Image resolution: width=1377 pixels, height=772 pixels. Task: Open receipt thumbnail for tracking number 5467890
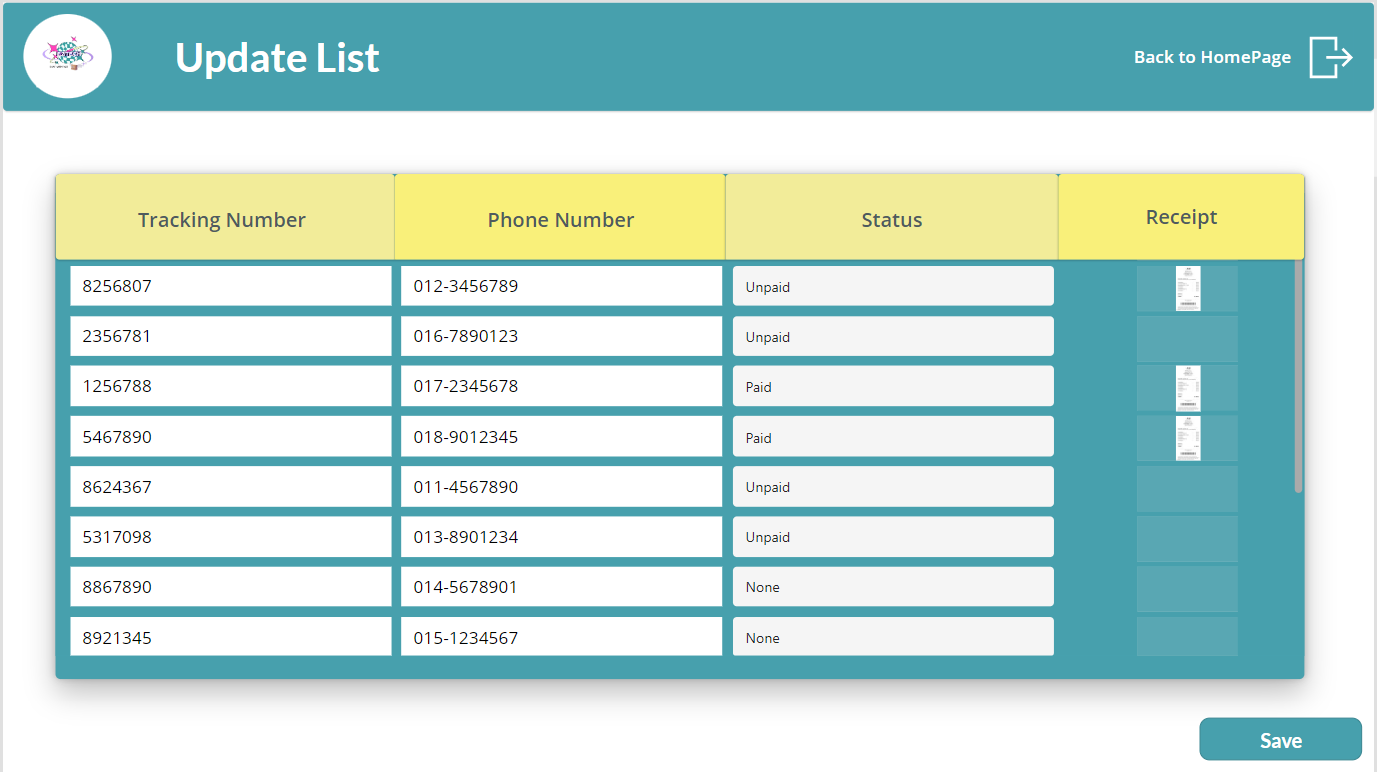(x=1187, y=438)
